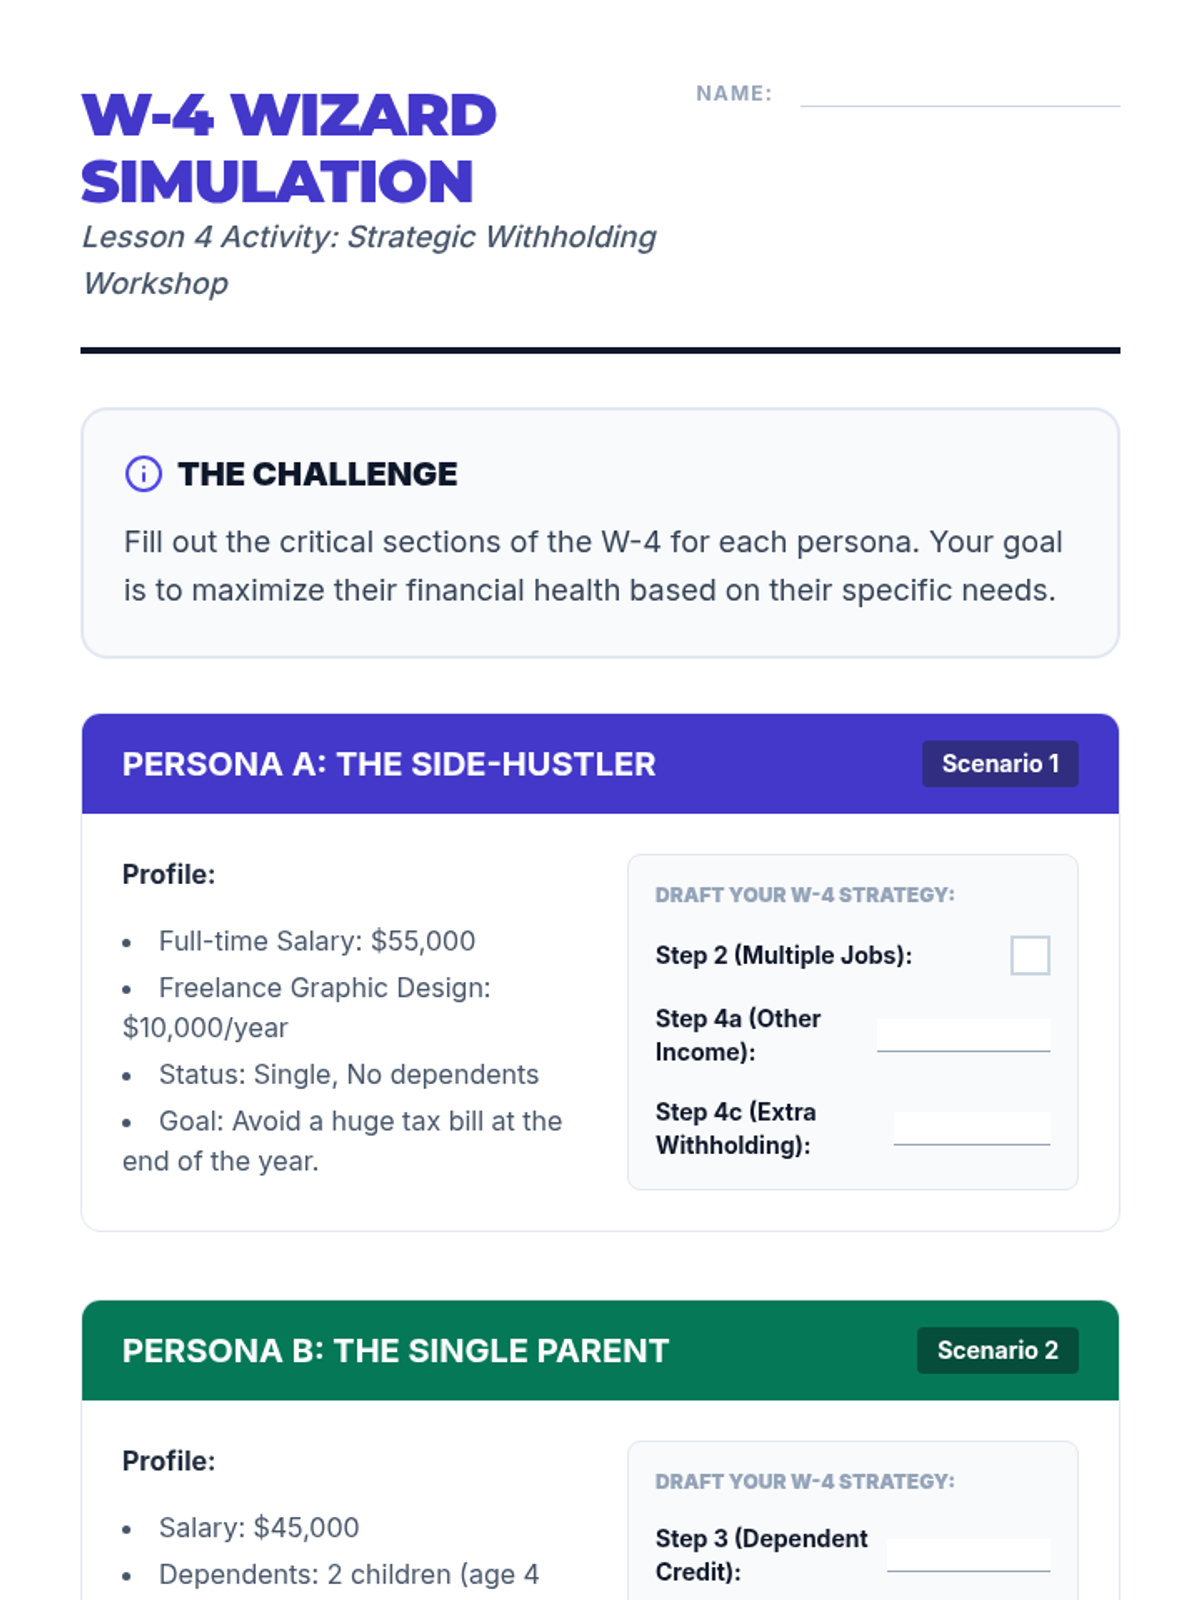Click the Step 4c Extra Withholding field
The width and height of the screenshot is (1200, 1600).
click(972, 1128)
